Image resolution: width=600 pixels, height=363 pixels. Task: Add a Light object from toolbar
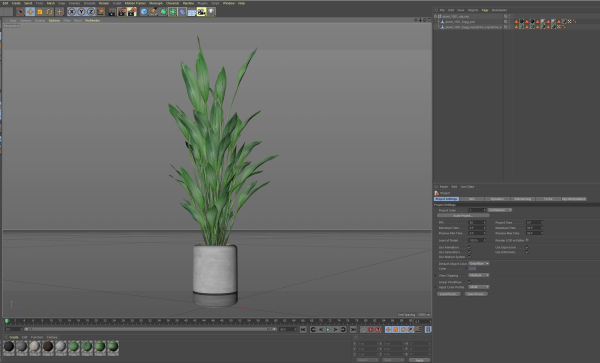coord(211,12)
